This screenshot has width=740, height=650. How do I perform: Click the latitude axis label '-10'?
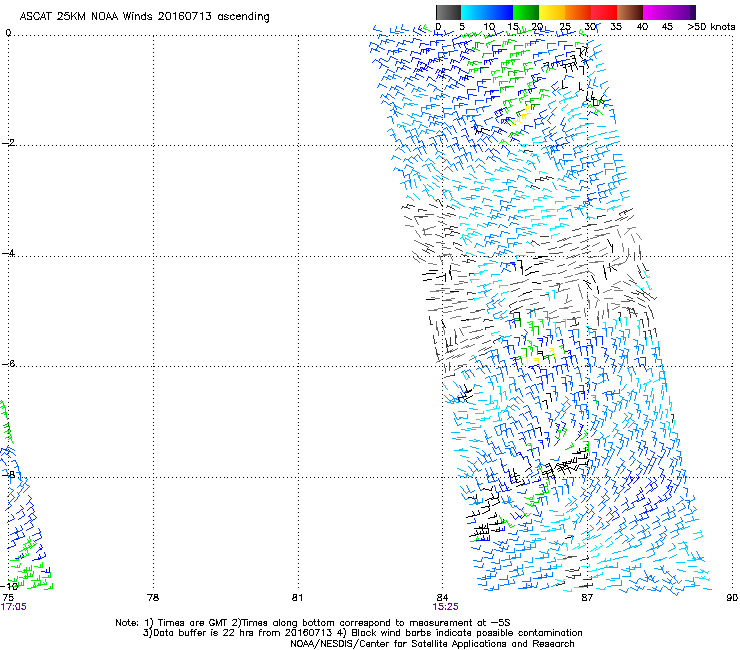9,586
